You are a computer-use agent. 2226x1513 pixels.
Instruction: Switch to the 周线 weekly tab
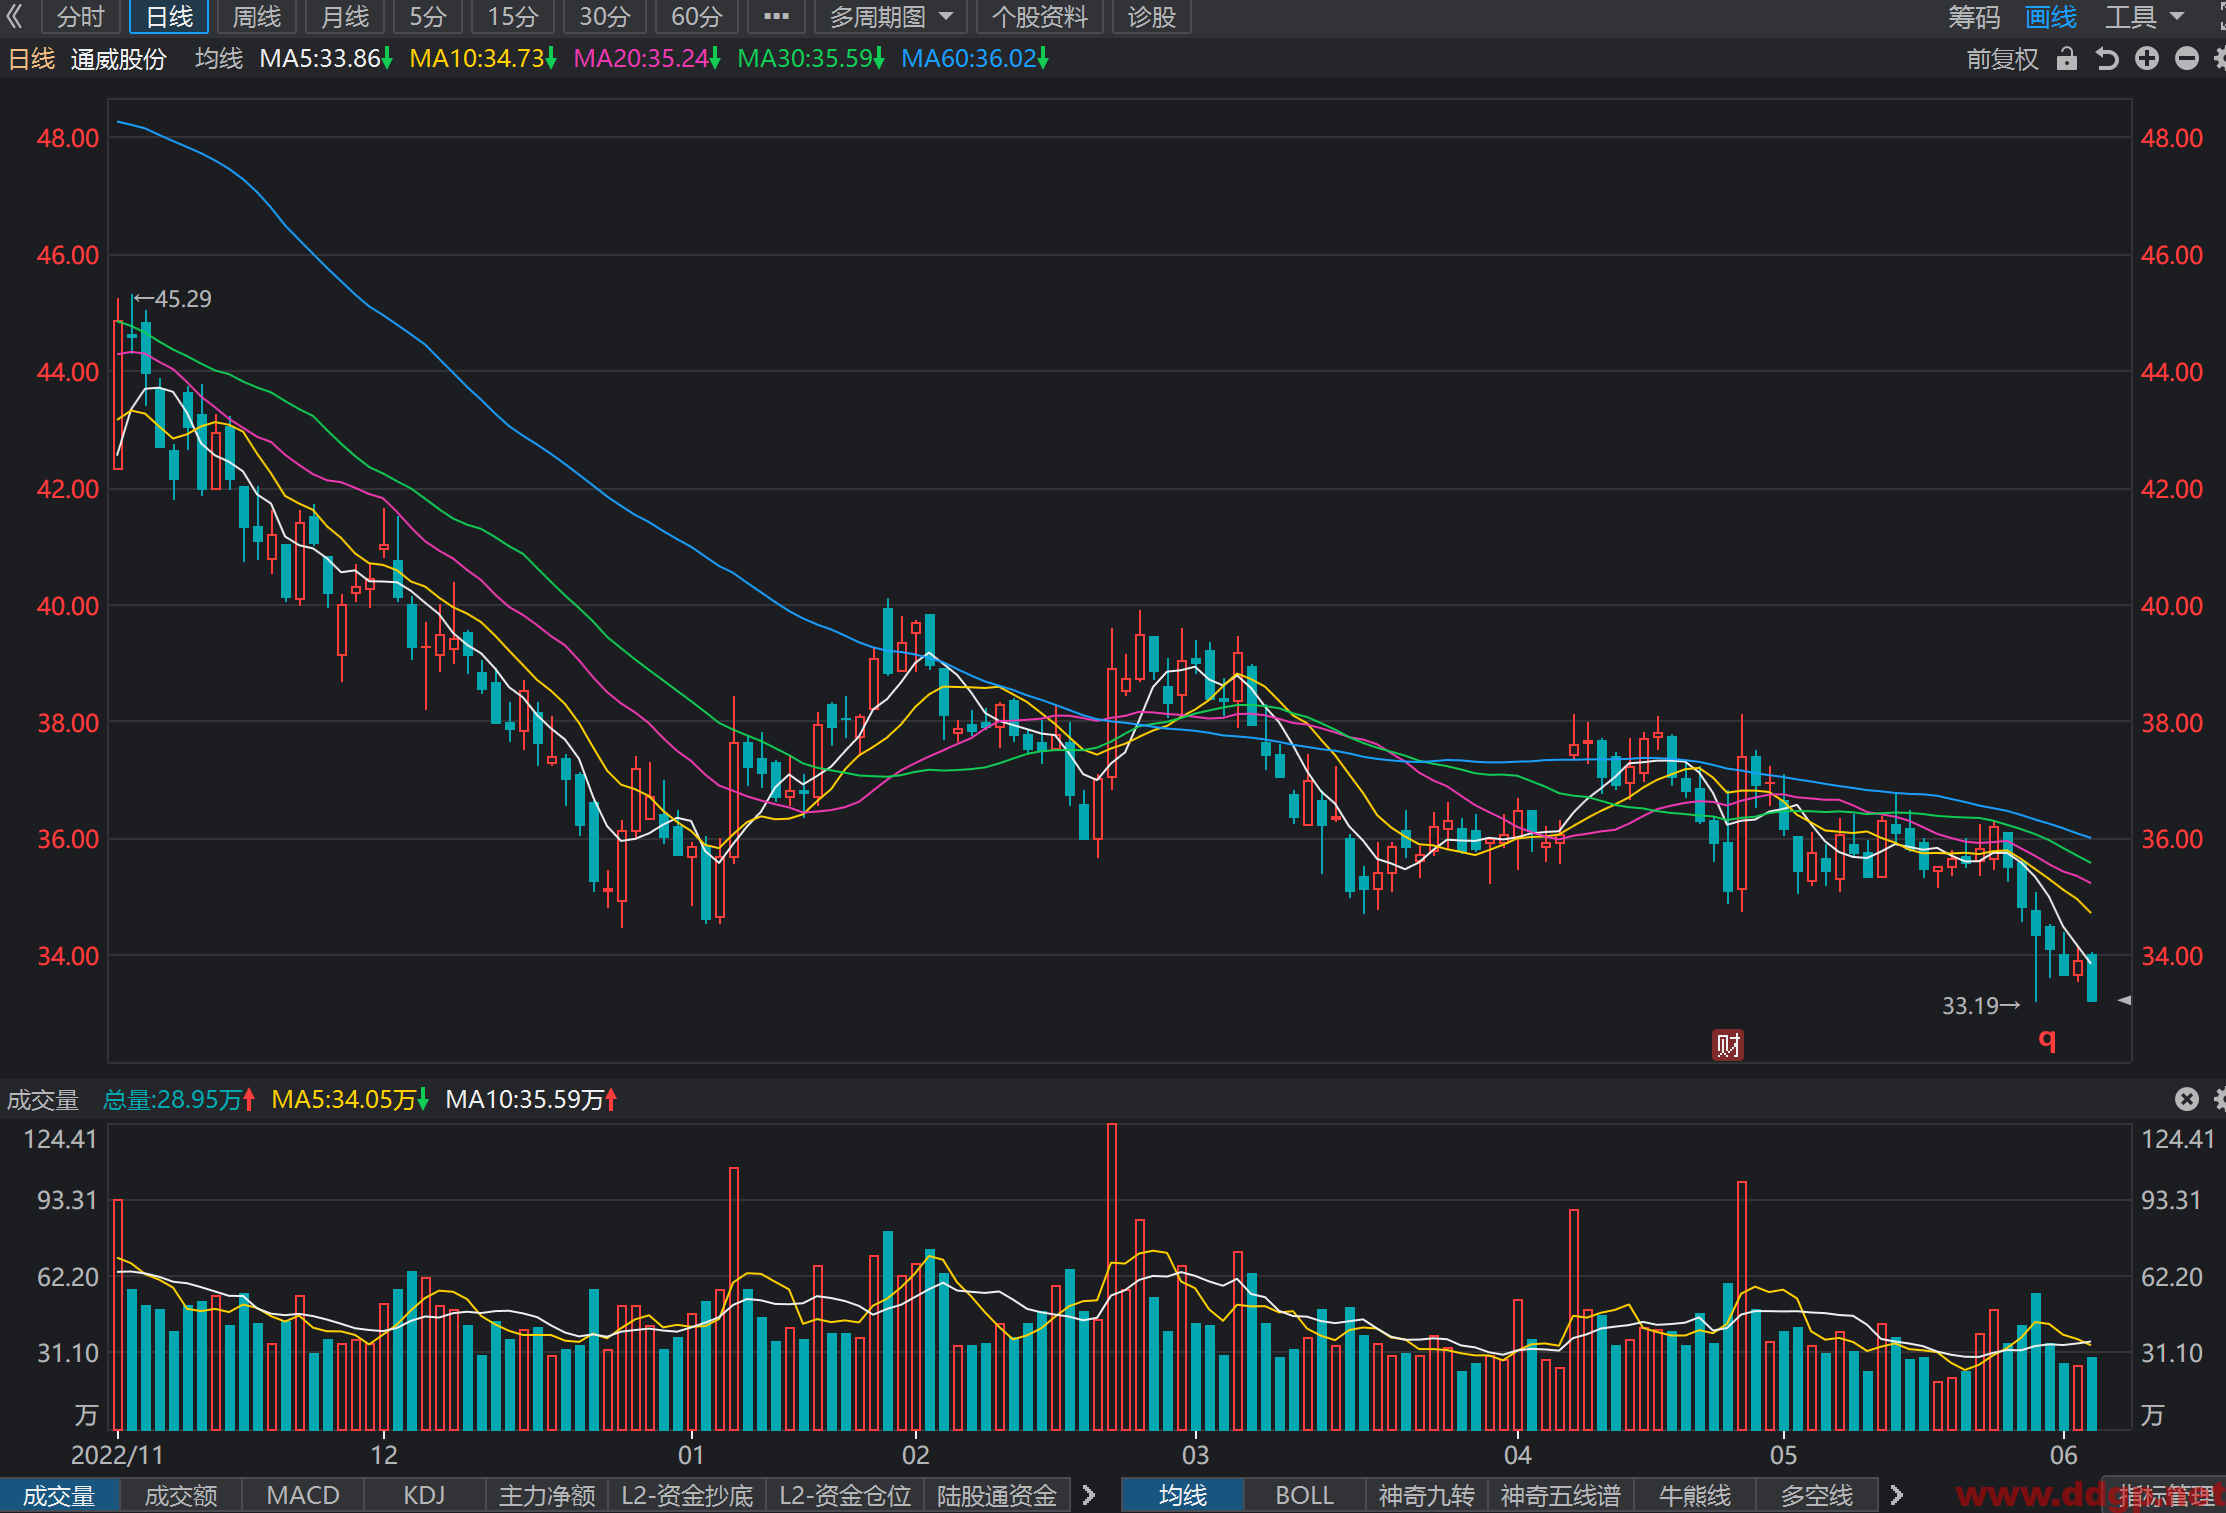click(x=256, y=16)
